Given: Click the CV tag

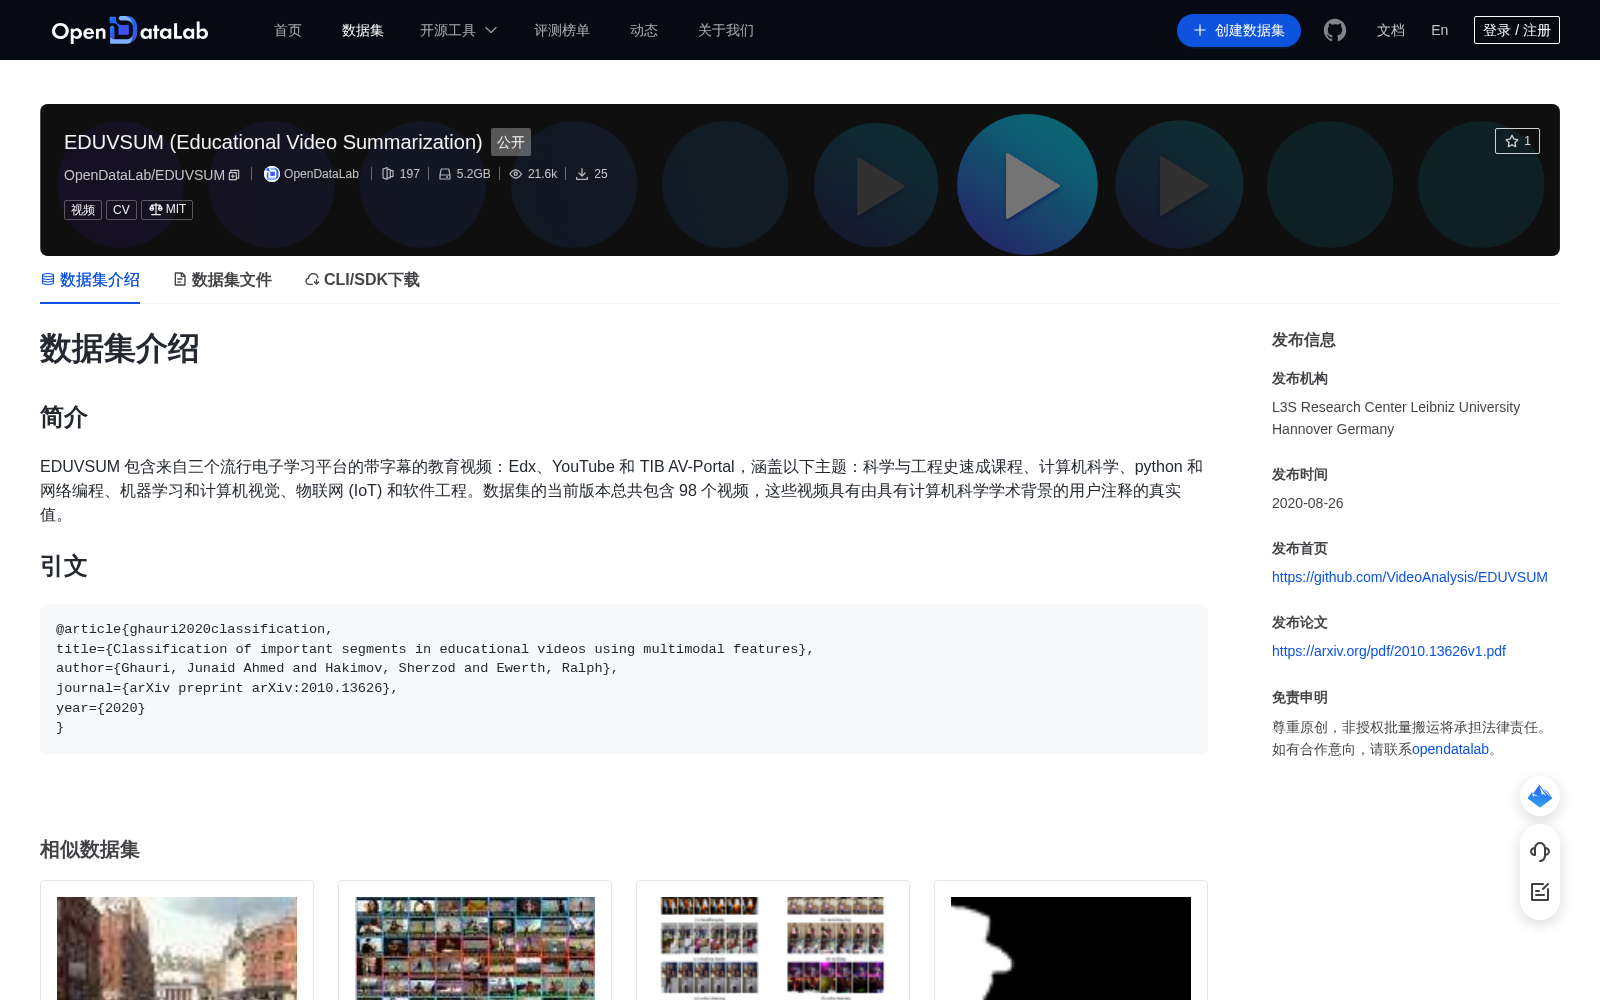Looking at the screenshot, I should [x=121, y=210].
